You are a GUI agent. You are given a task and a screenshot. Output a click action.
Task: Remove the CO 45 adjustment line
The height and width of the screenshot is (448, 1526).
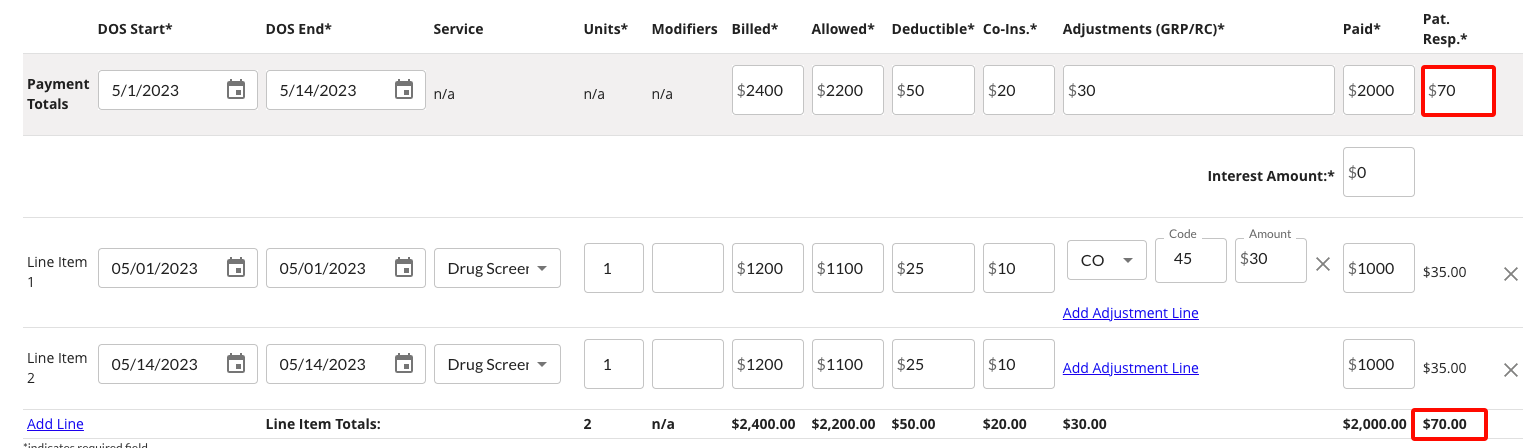click(1323, 264)
